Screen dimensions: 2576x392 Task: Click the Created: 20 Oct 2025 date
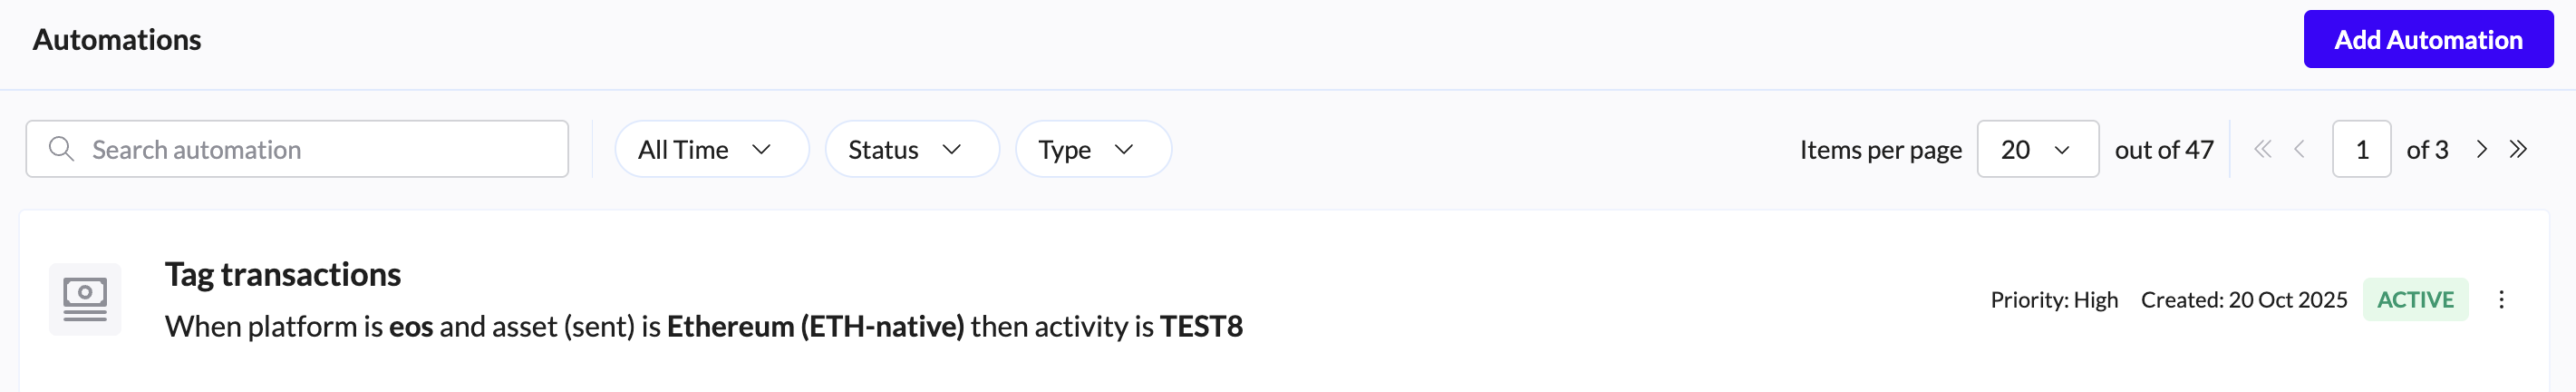tap(2243, 300)
